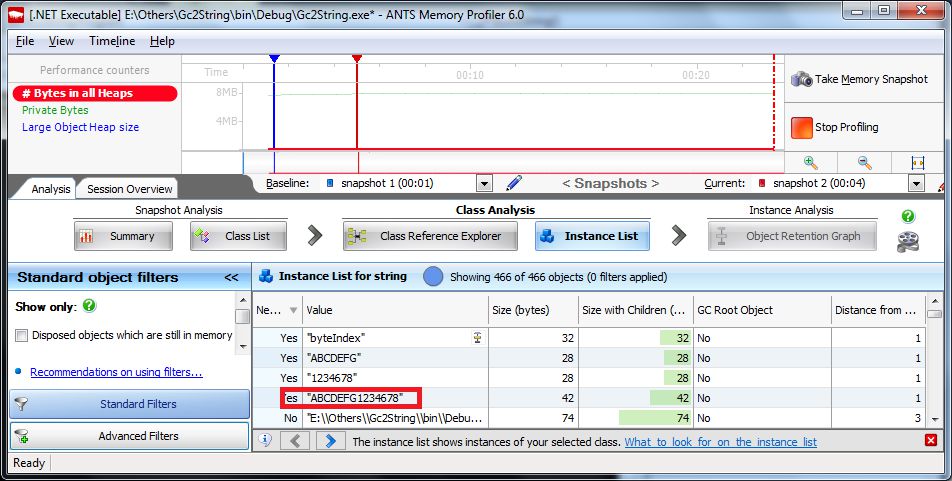Click the Object Retention Graph button
952x481 pixels.
click(792, 236)
